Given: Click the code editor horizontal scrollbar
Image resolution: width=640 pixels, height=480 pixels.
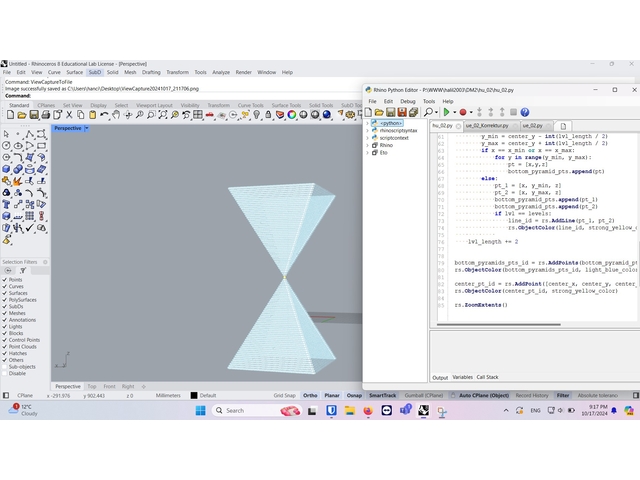Looking at the screenshot, I should pyautogui.click(x=498, y=325).
